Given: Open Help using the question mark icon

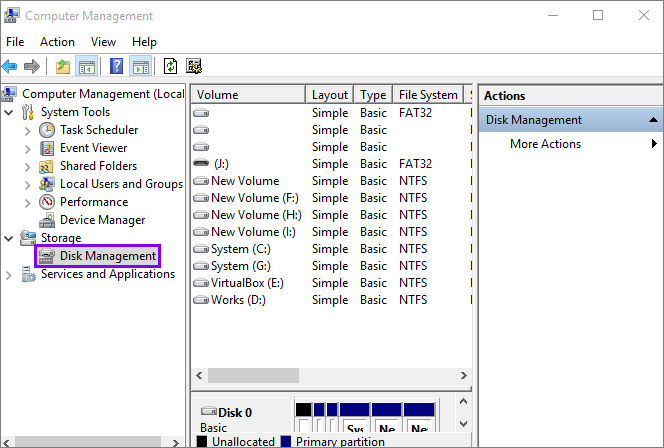Looking at the screenshot, I should [116, 67].
